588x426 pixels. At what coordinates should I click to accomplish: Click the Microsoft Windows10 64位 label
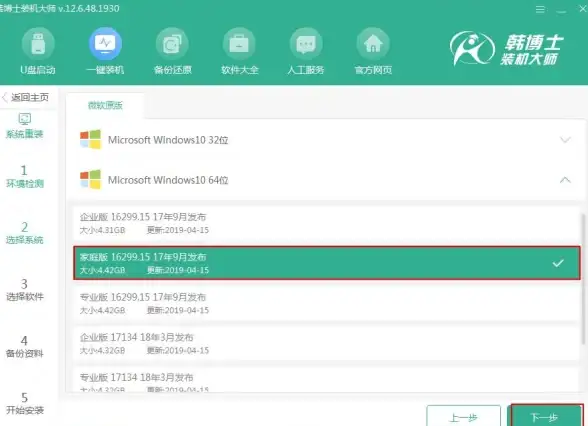pos(168,180)
